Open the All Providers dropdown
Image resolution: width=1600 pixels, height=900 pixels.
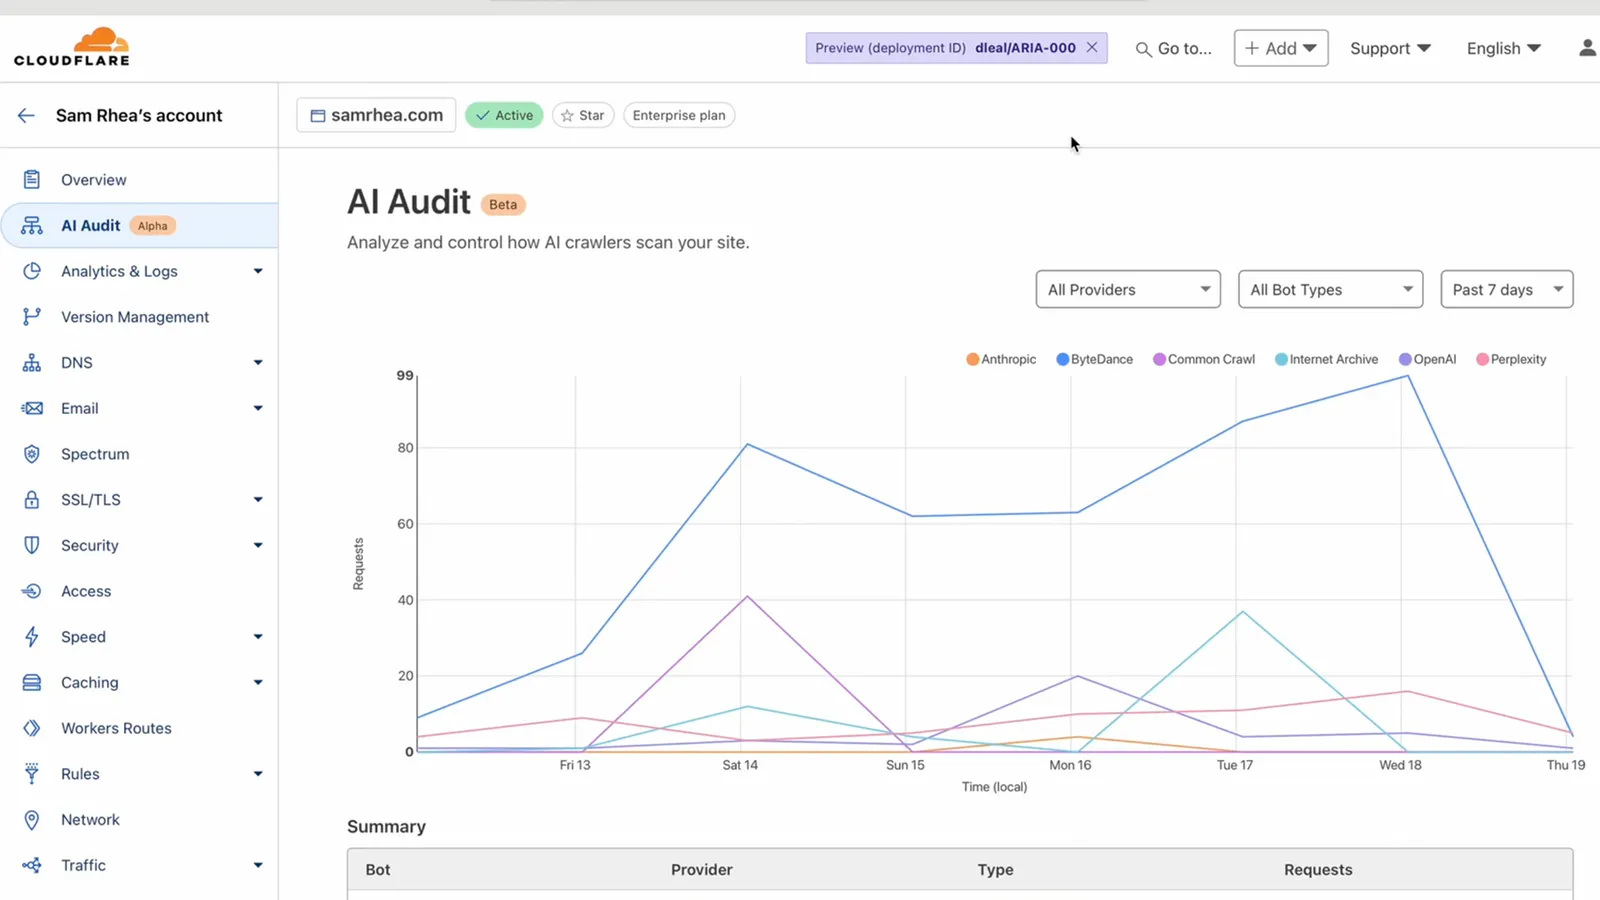click(x=1128, y=289)
